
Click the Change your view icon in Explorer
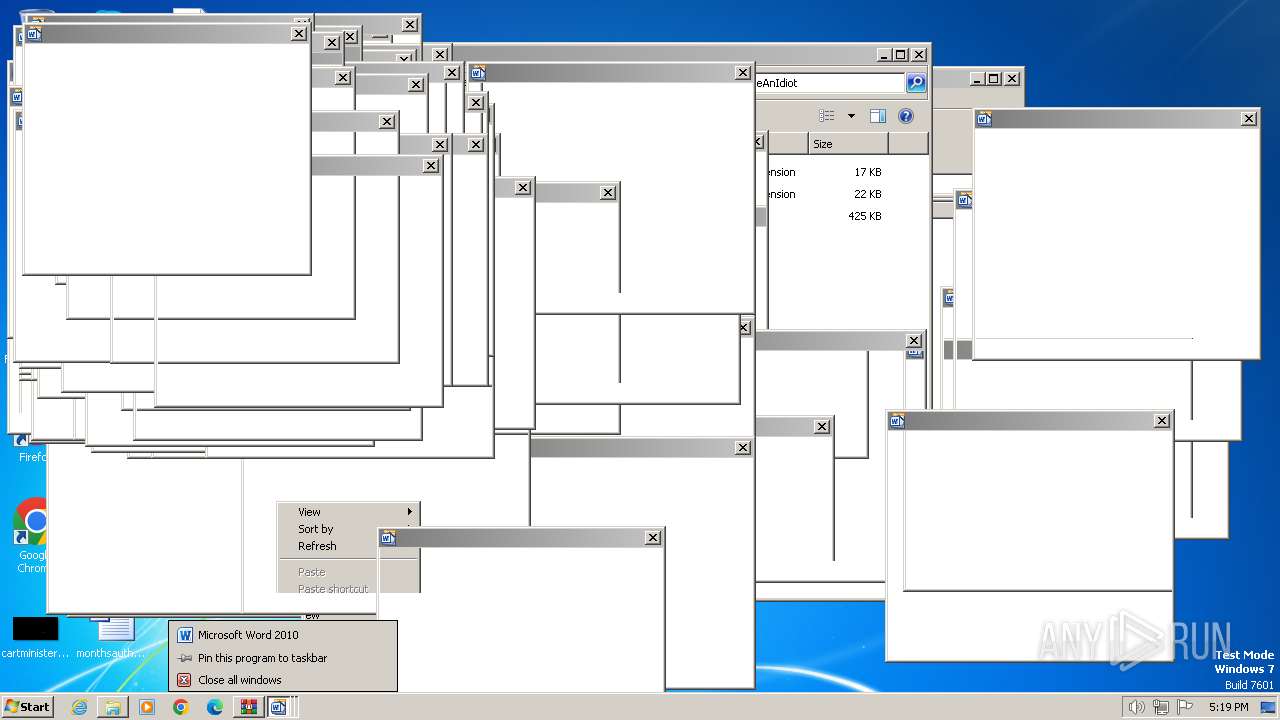click(826, 116)
